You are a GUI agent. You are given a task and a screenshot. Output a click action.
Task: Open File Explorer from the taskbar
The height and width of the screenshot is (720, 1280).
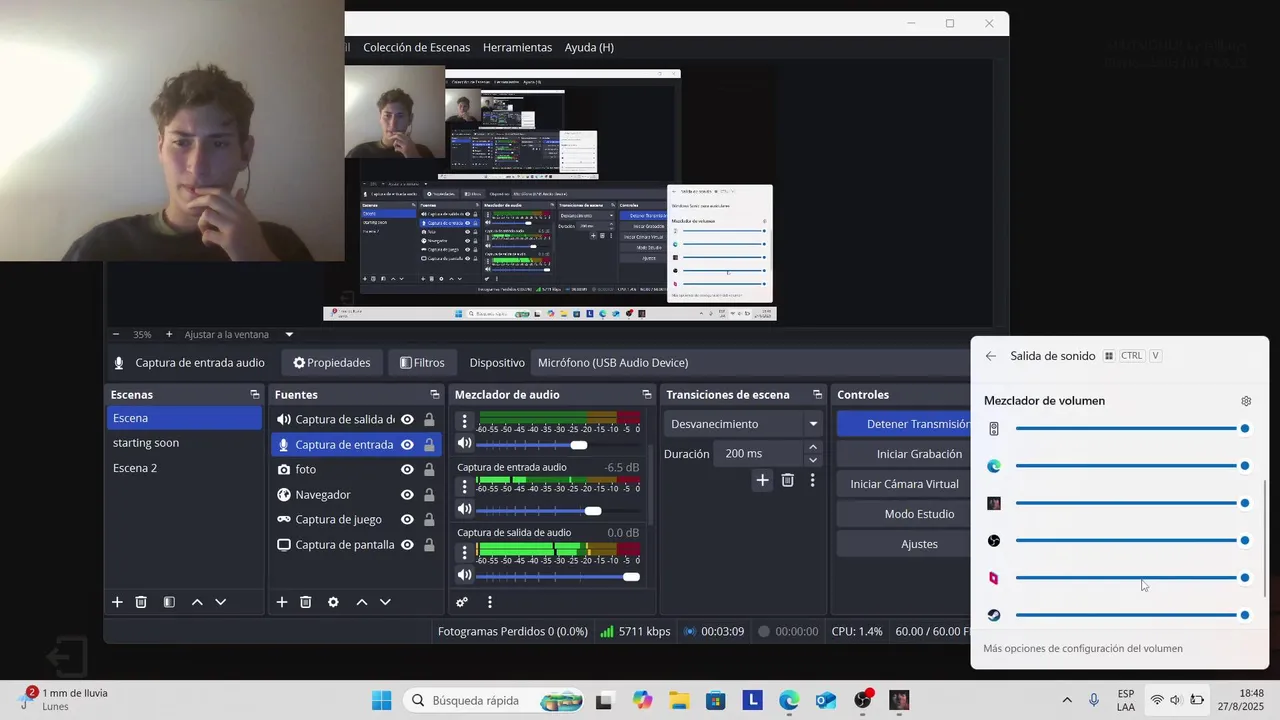(679, 700)
